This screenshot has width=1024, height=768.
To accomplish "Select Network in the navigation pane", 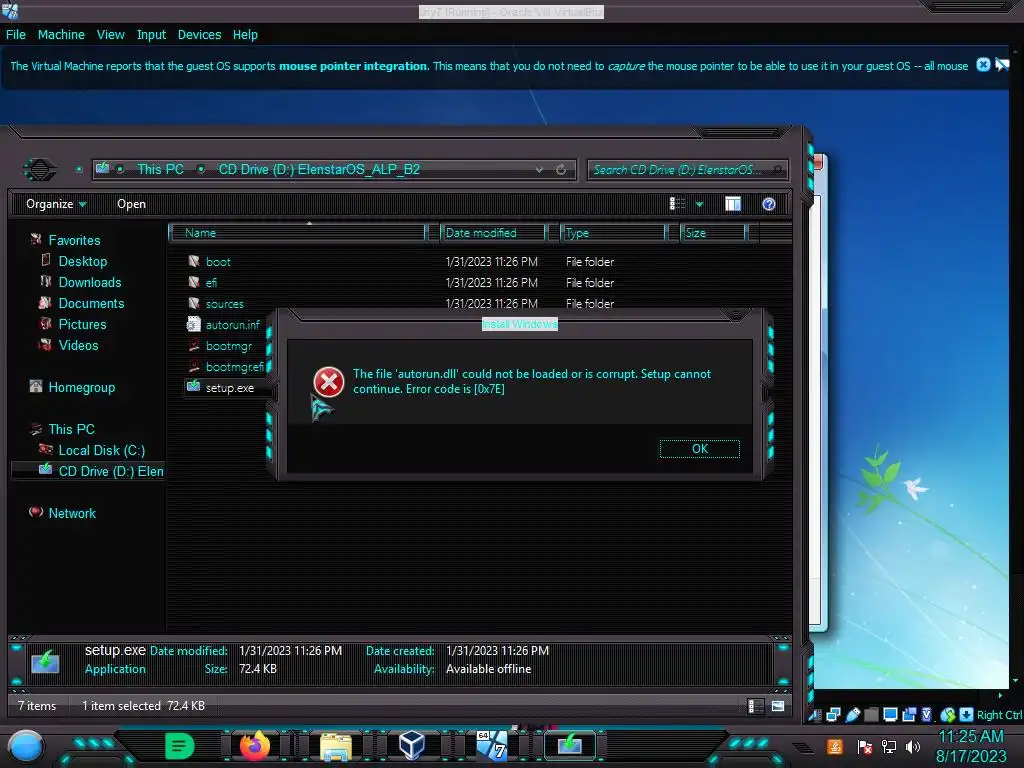I will click(72, 513).
